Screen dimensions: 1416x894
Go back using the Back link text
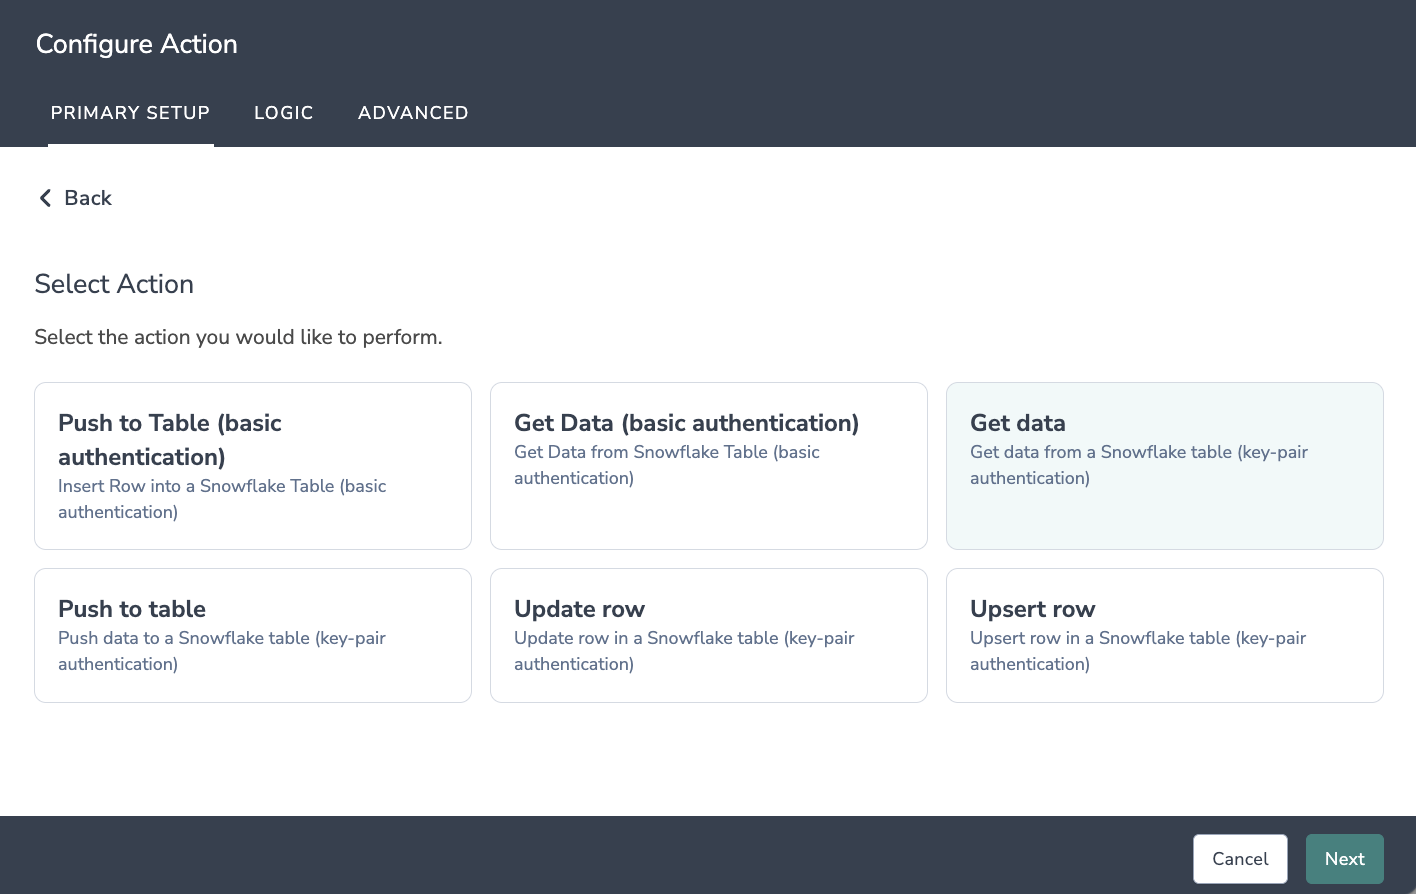88,198
